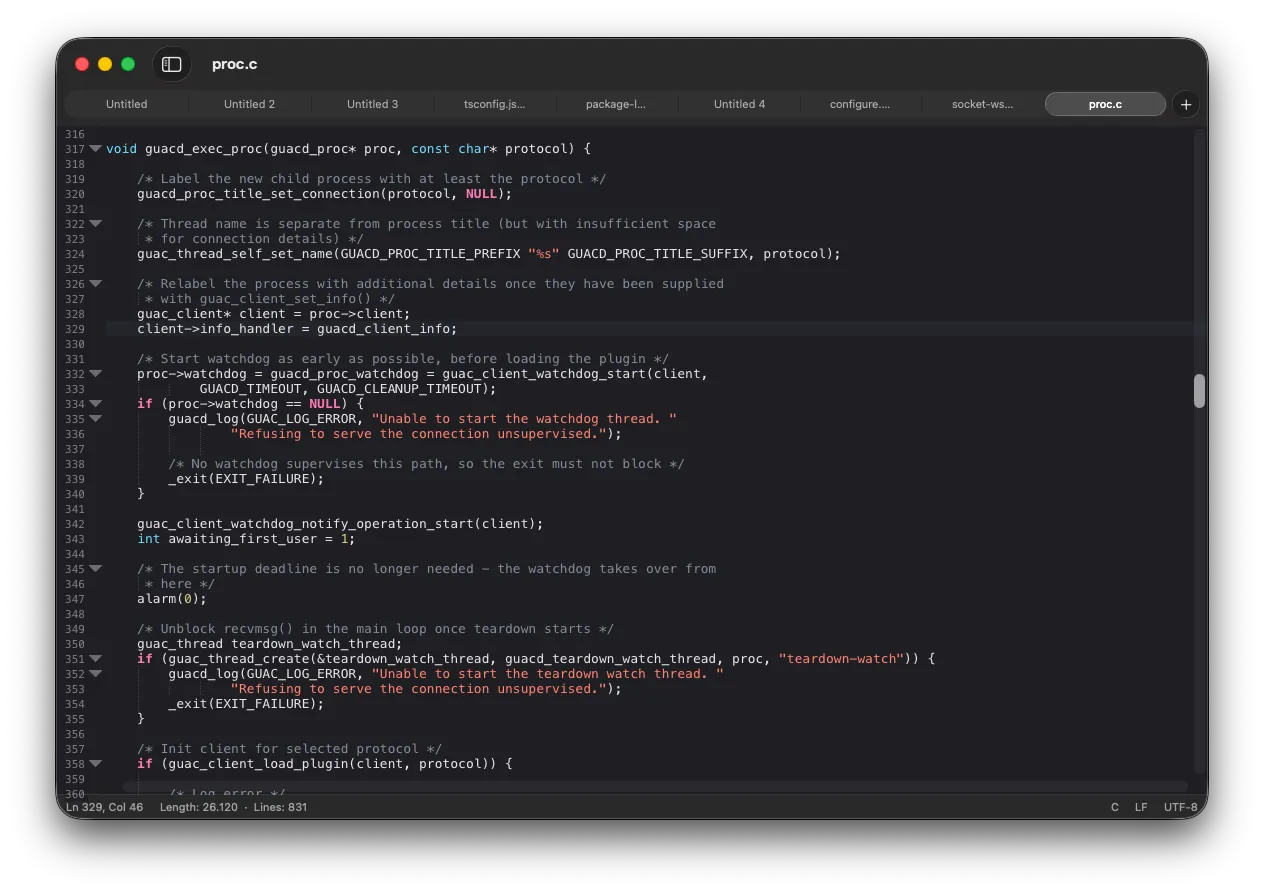
Task: Switch to the Untitled 2 tab
Action: coord(249,104)
